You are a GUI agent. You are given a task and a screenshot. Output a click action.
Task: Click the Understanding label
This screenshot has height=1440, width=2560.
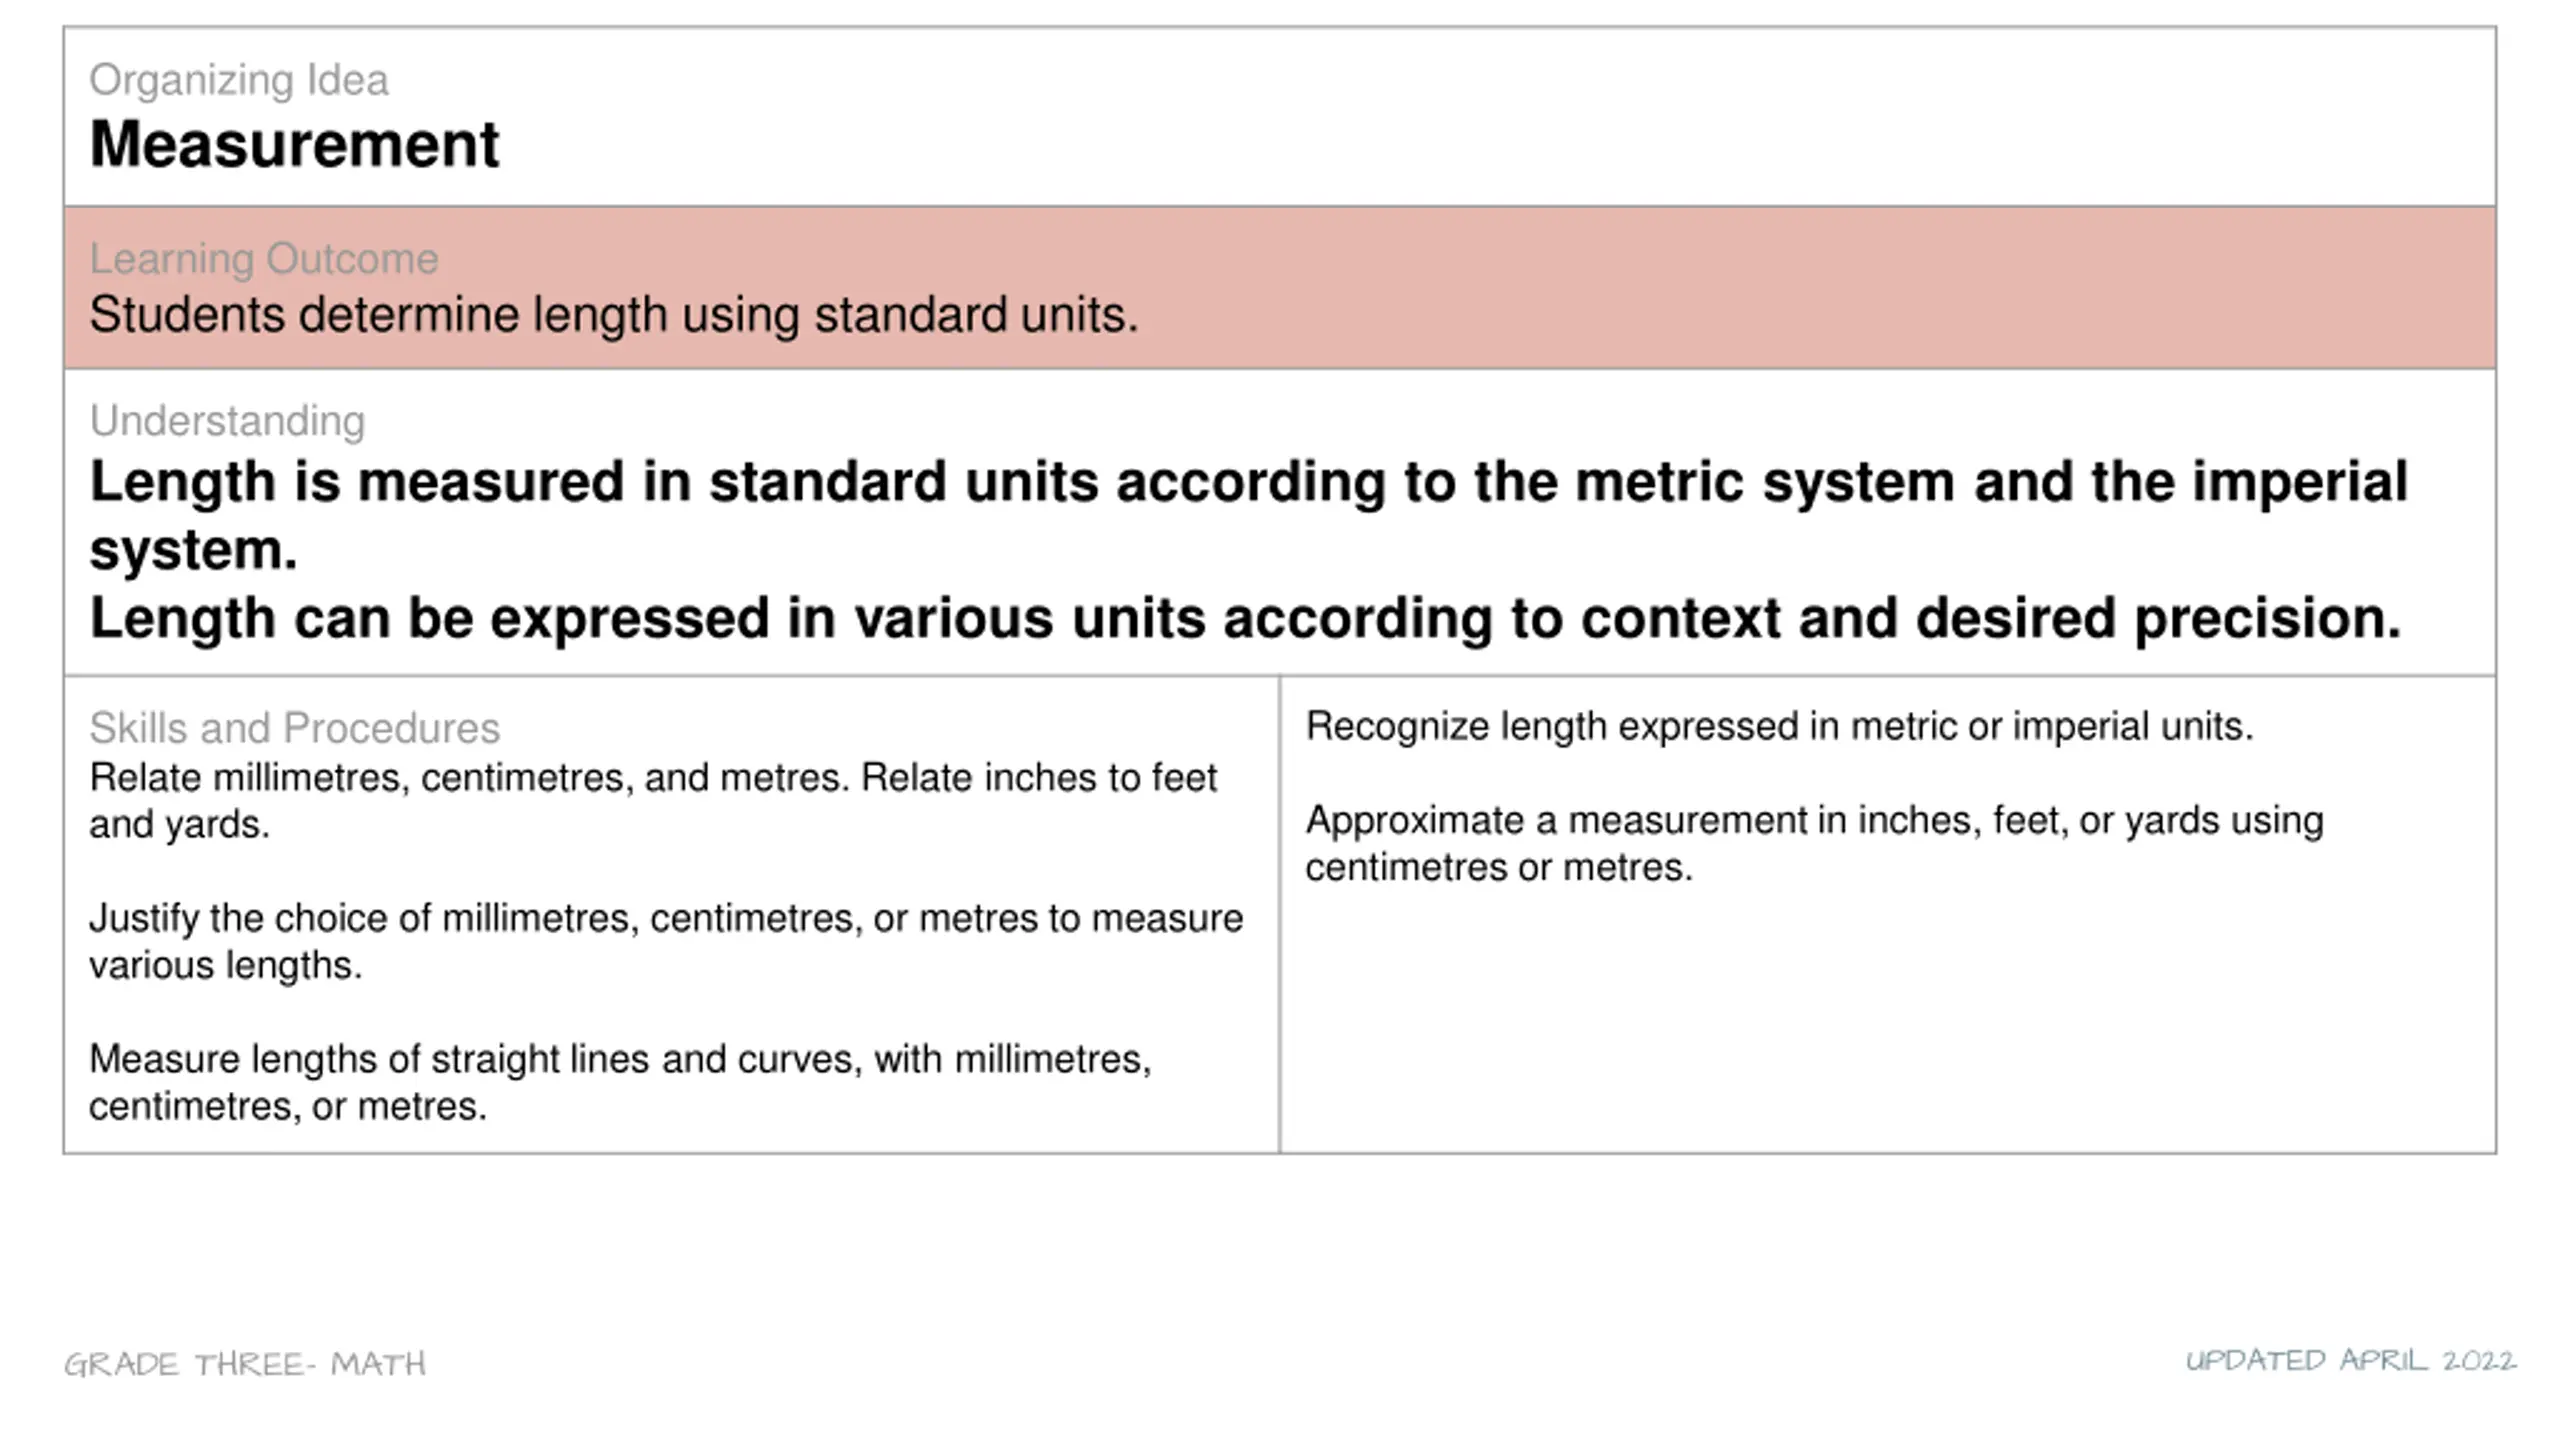tap(227, 421)
